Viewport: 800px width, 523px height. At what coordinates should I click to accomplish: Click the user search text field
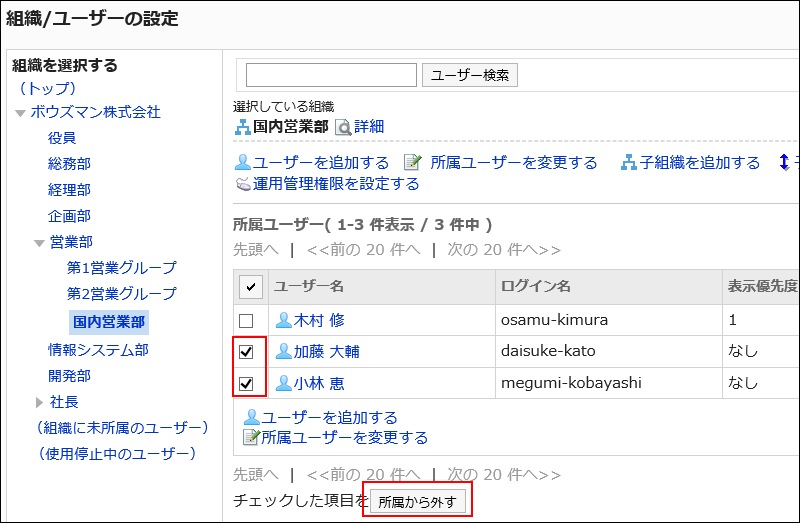331,75
